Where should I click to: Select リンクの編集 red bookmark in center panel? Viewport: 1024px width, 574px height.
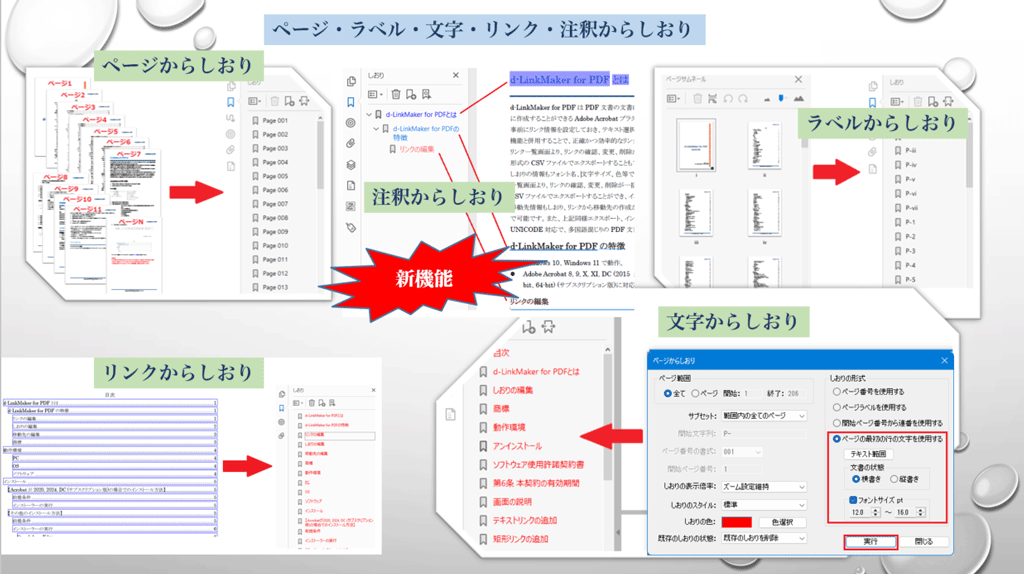point(417,150)
